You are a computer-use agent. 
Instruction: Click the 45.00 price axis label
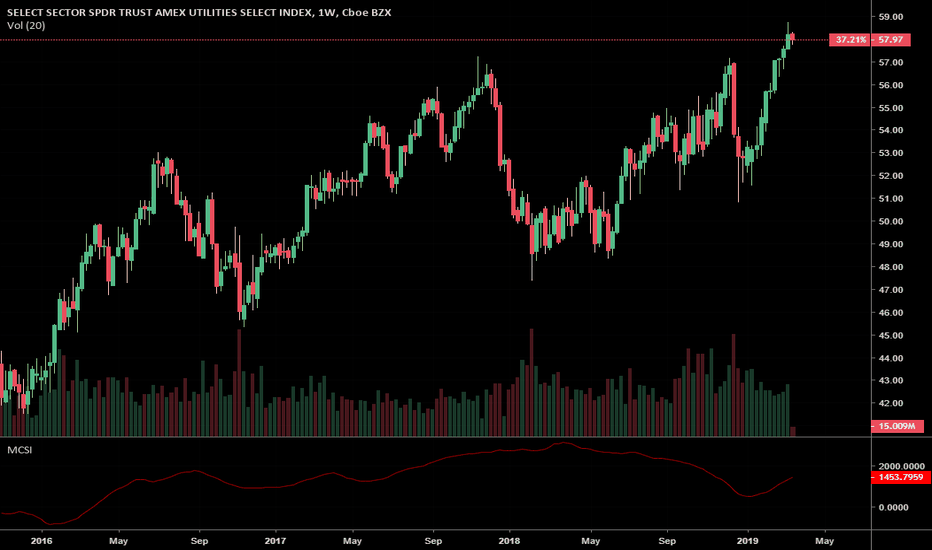point(891,335)
